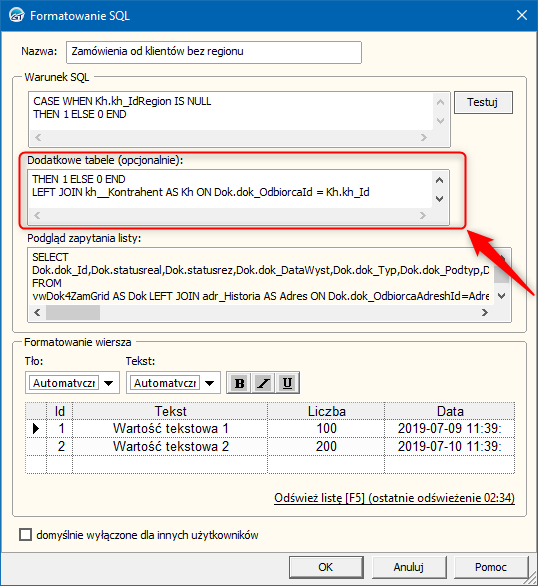Enable 'domyślnie wyłączone dla innych użytkowników' checkbox
538x586 pixels.
(25, 534)
